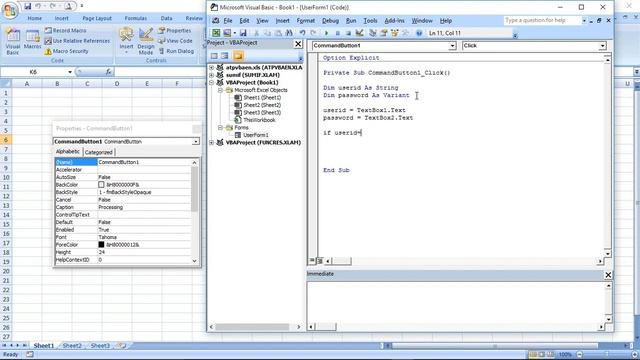This screenshot has width=640, height=360.
Task: Open Macros from the Excel ribbon
Action: click(32, 40)
